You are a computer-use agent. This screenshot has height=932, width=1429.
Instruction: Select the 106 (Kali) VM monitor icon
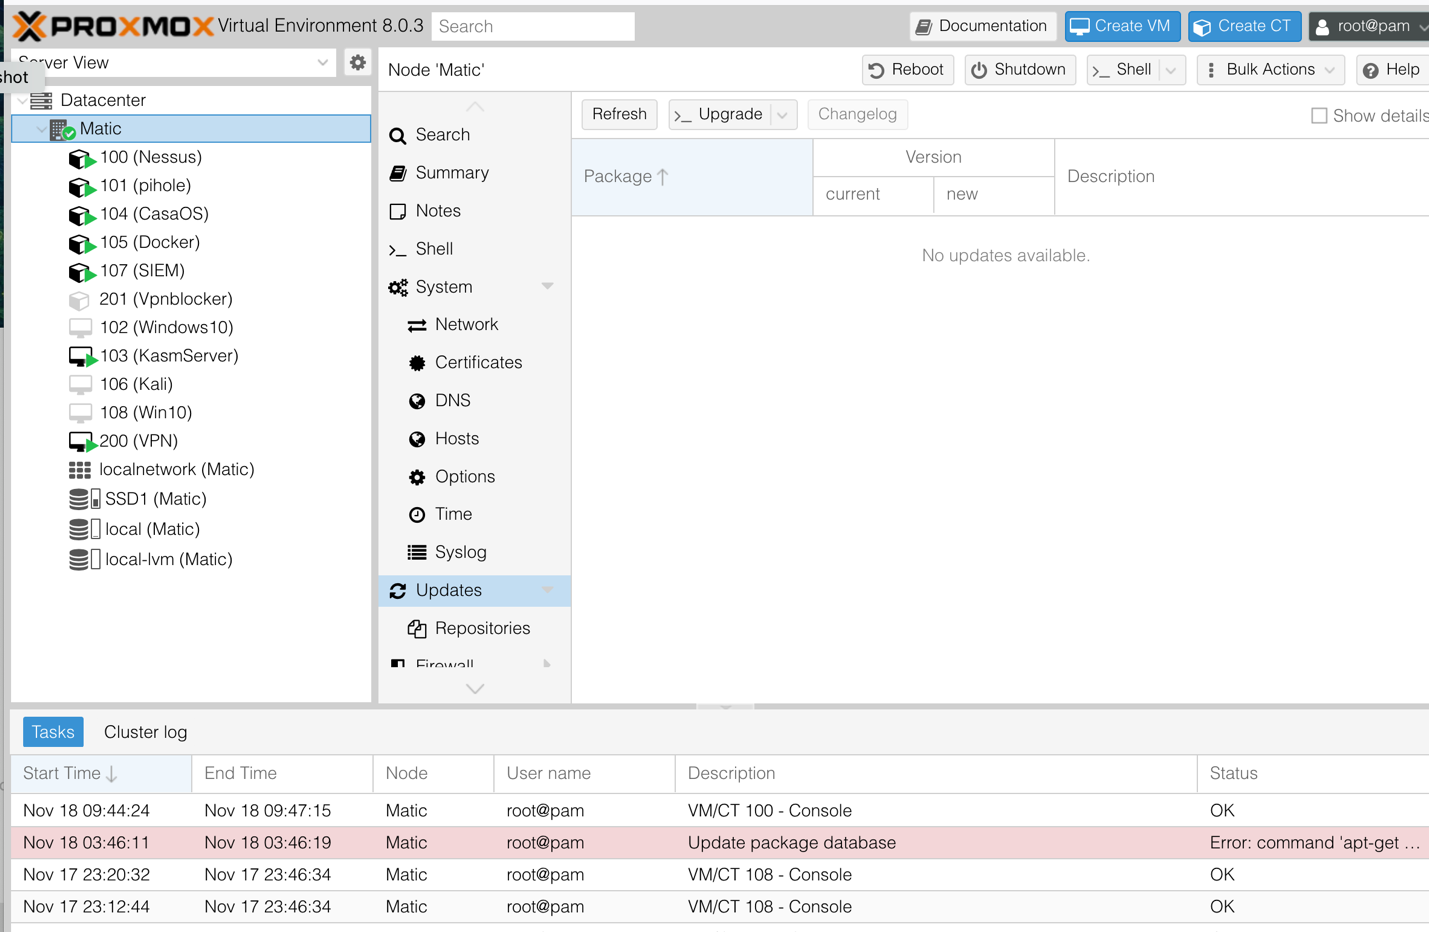point(80,385)
